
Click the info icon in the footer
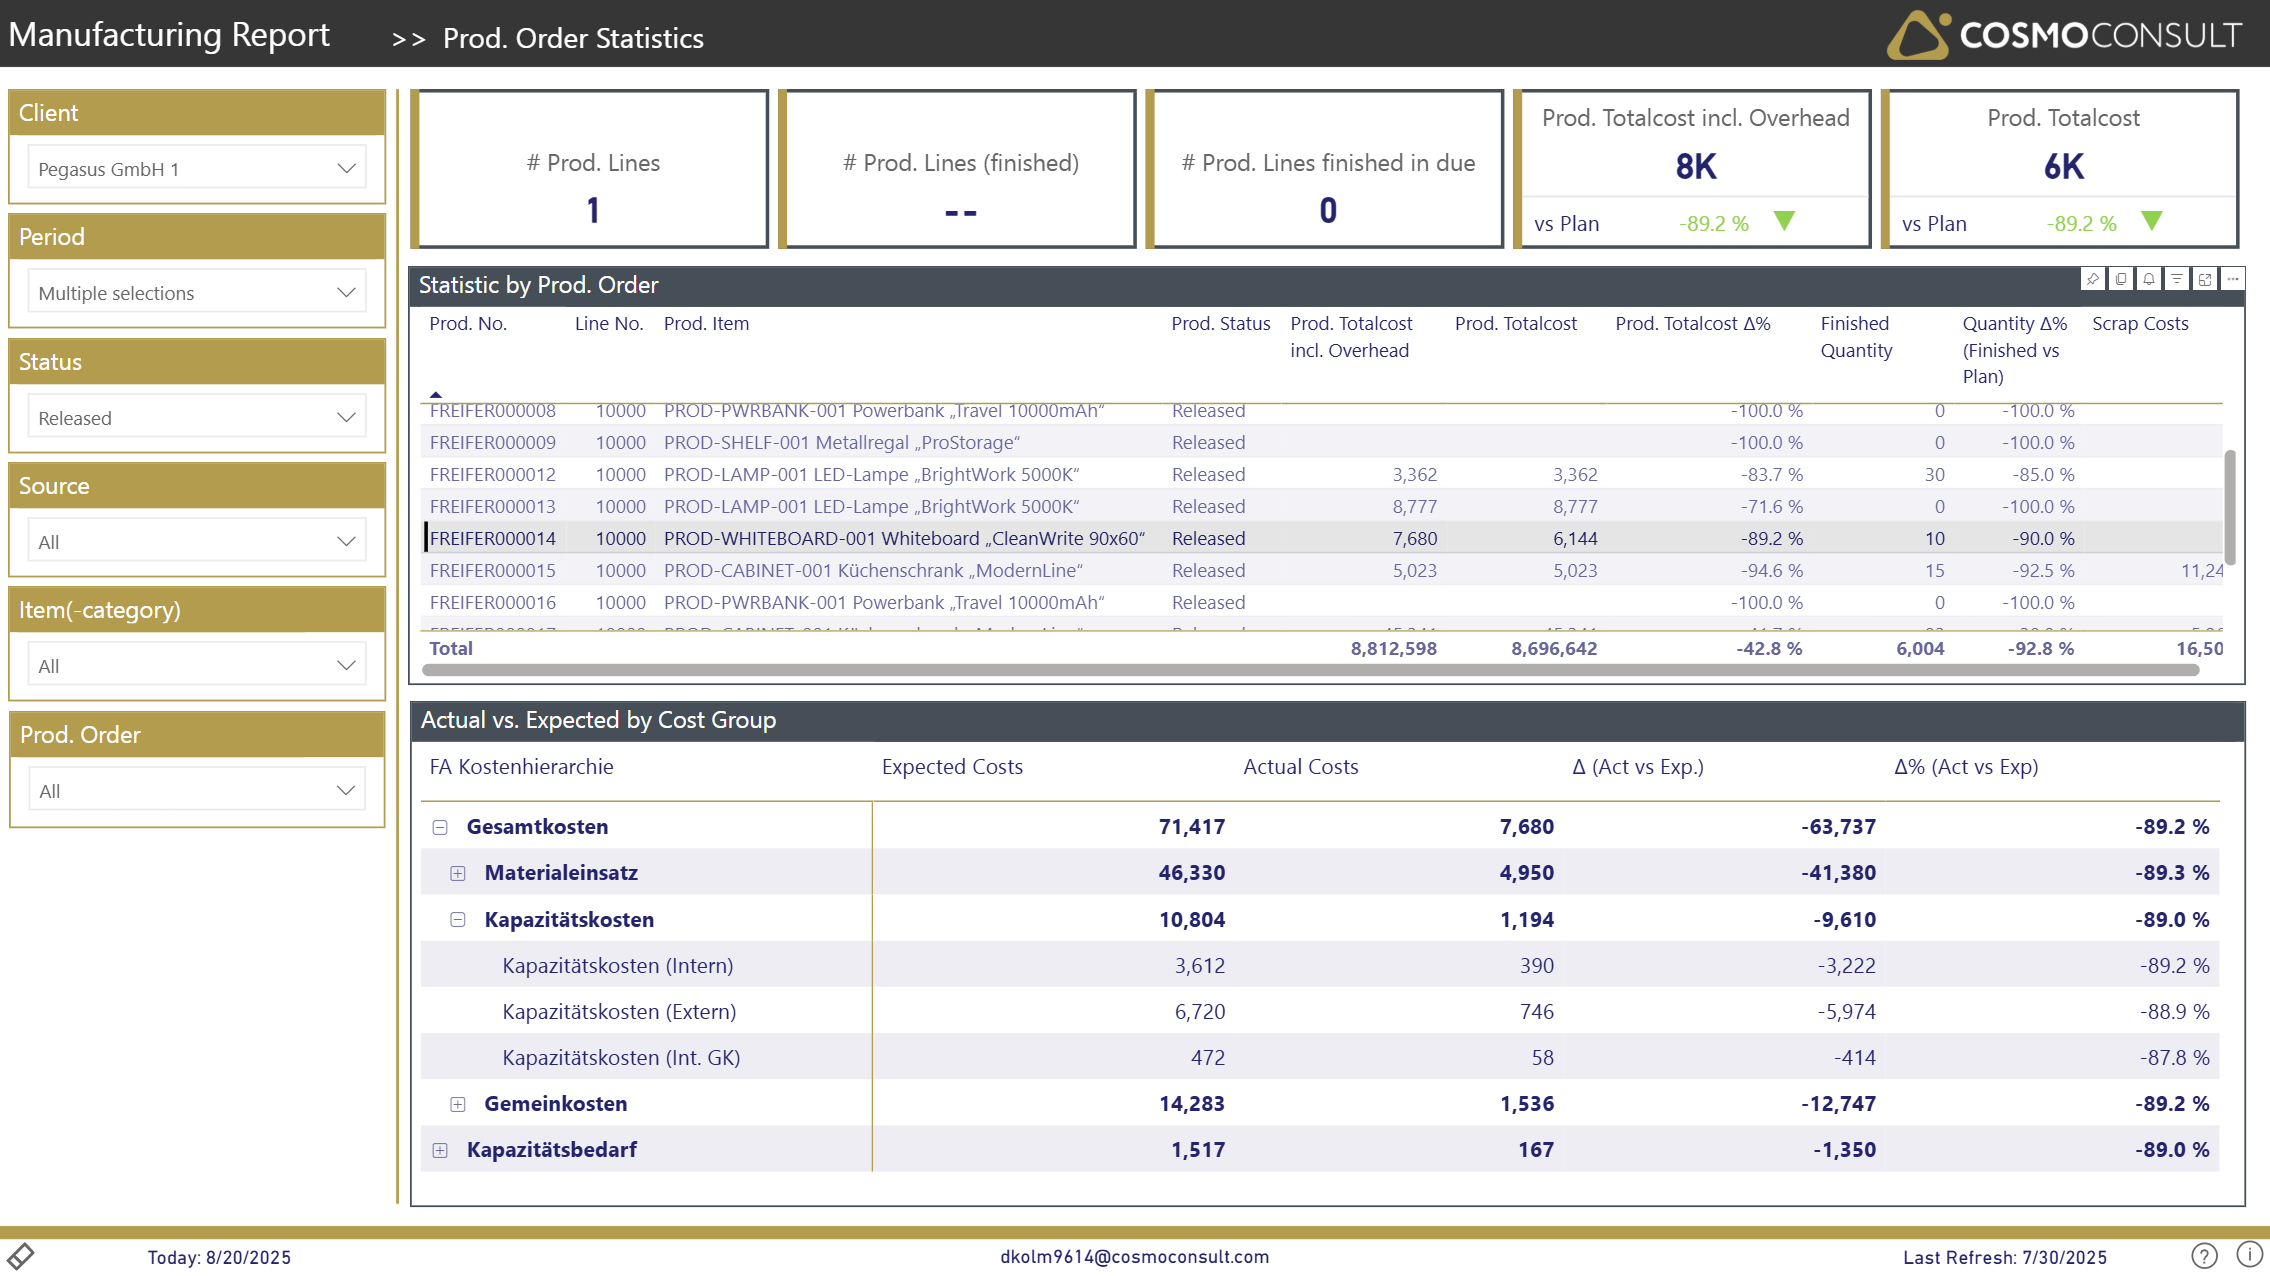click(x=2249, y=1254)
